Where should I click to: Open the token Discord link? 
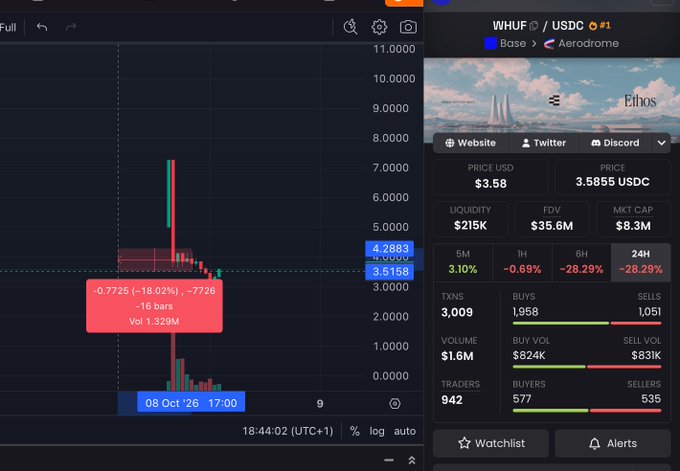pos(615,143)
